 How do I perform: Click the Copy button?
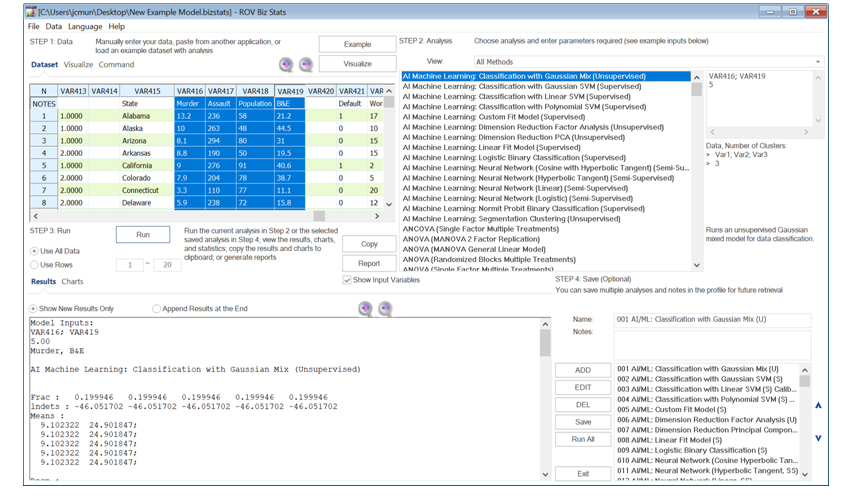pyautogui.click(x=369, y=244)
